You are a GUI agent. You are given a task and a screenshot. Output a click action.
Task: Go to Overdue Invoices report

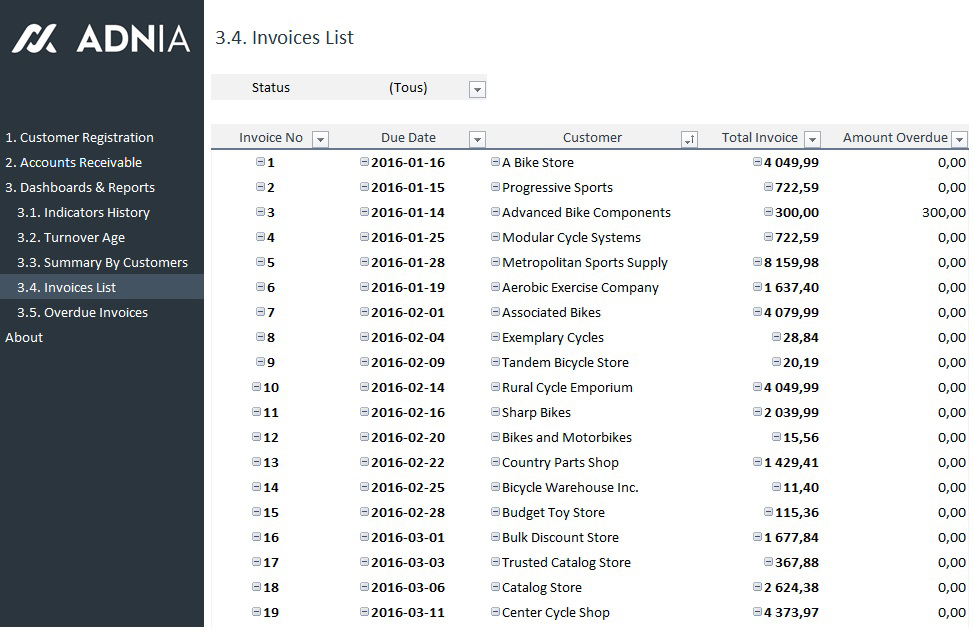click(x=82, y=313)
